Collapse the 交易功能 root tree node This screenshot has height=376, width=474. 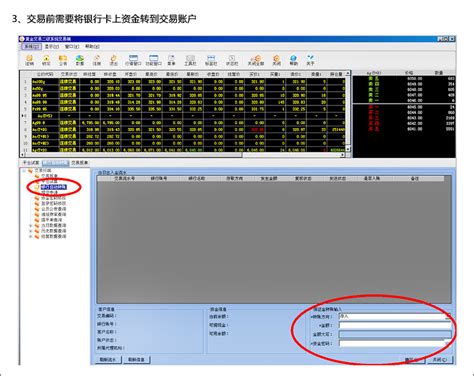pyautogui.click(x=24, y=170)
